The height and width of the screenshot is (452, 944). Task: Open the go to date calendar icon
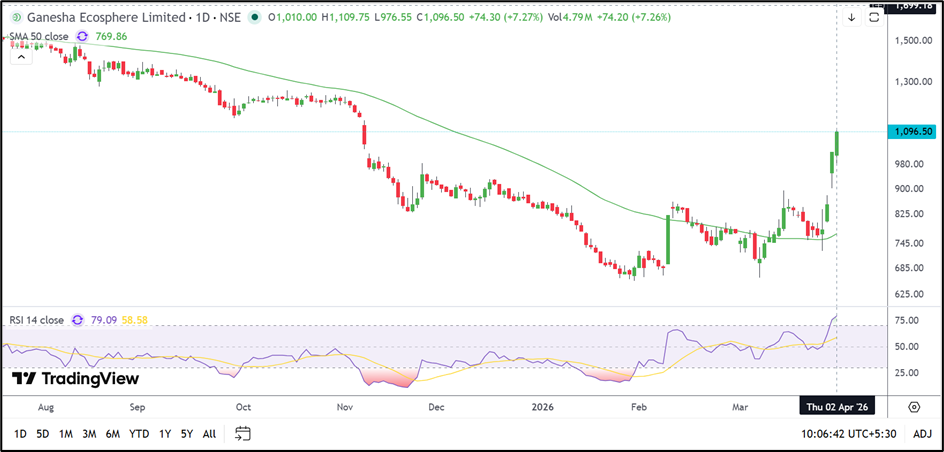point(242,434)
